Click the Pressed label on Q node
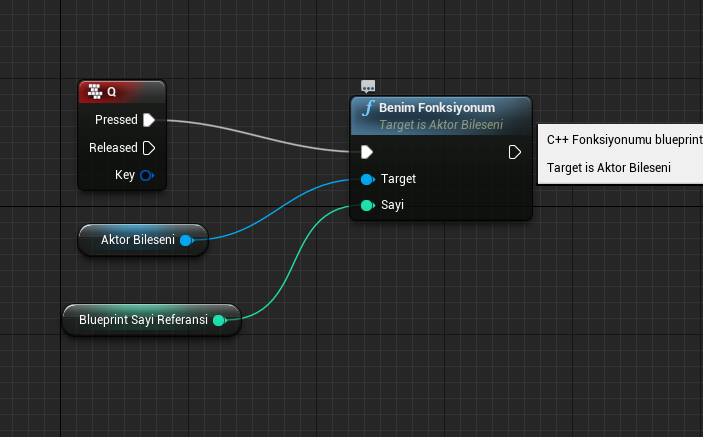 [116, 120]
